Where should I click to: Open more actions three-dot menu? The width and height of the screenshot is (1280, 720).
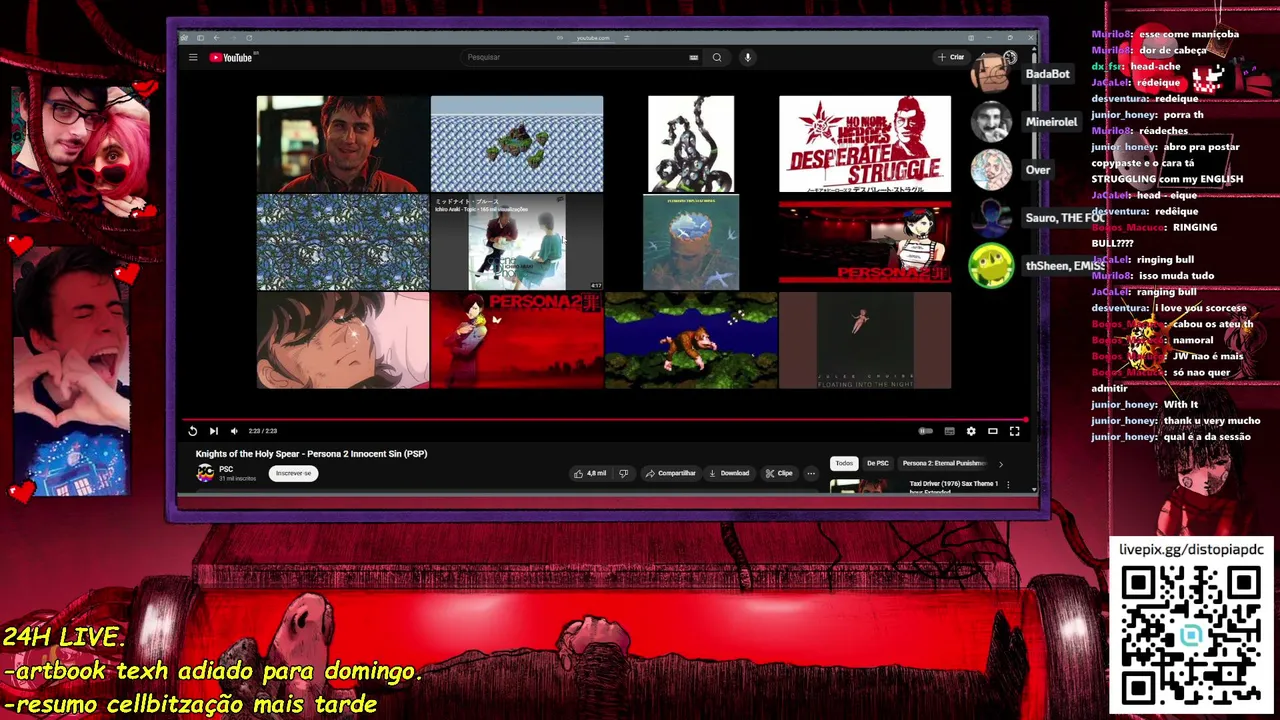coord(811,473)
